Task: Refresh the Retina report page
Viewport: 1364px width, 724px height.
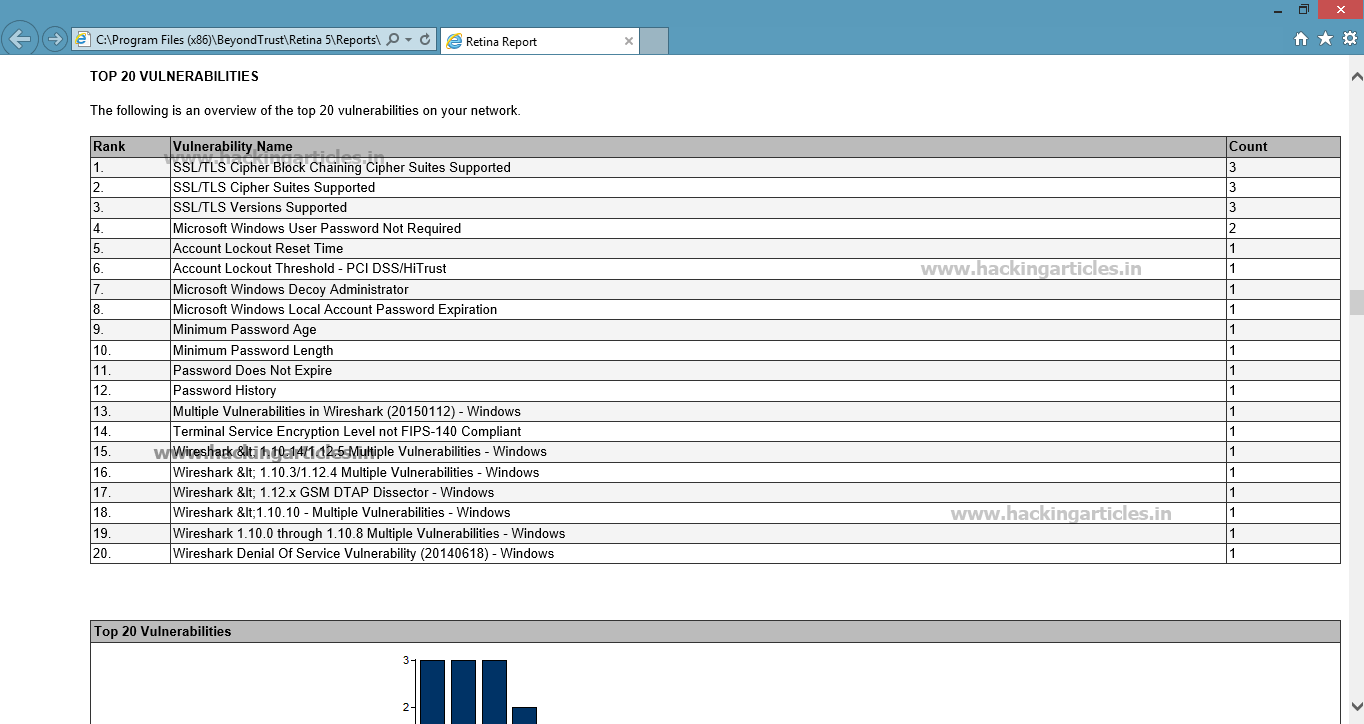Action: pos(425,40)
